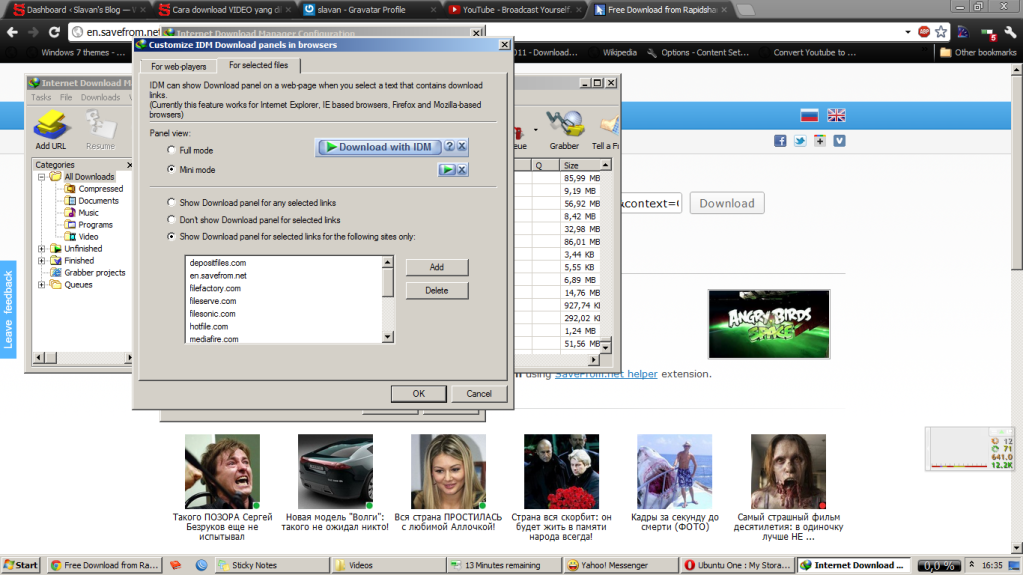The width and height of the screenshot is (1023, 575).
Task: Open Sticky Notes from the taskbar
Action: click(272, 565)
